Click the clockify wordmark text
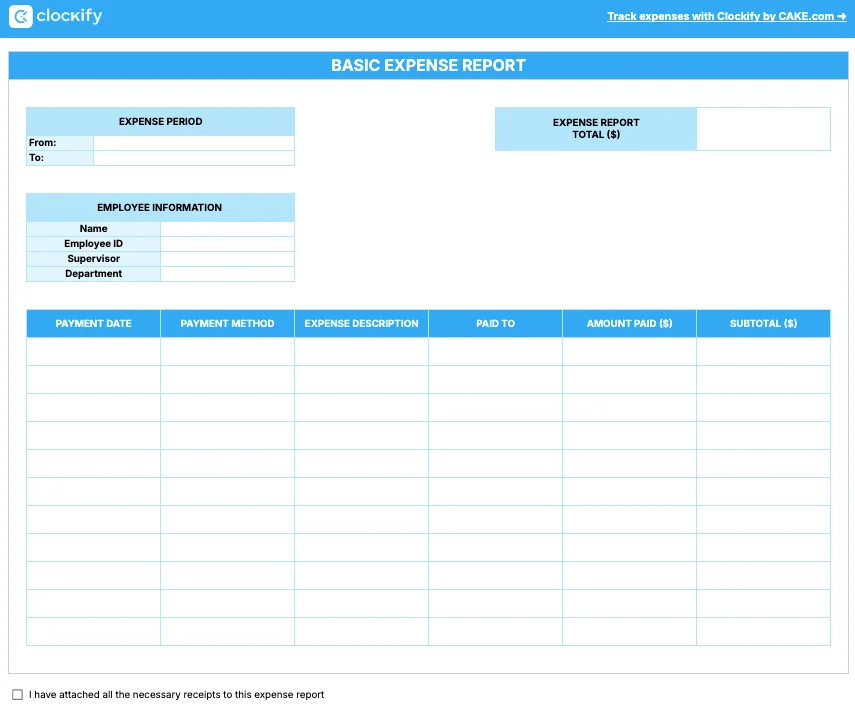This screenshot has height=711, width=855. pyautogui.click(x=69, y=16)
